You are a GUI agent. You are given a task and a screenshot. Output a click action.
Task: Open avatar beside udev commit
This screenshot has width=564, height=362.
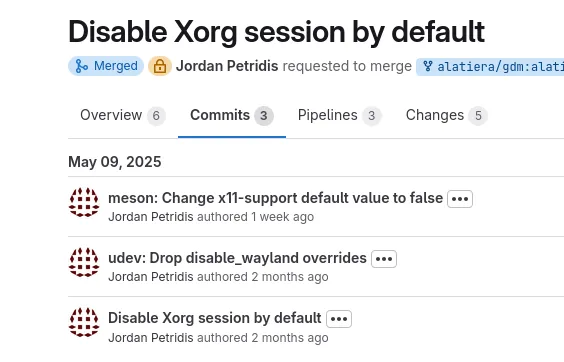pos(84,262)
